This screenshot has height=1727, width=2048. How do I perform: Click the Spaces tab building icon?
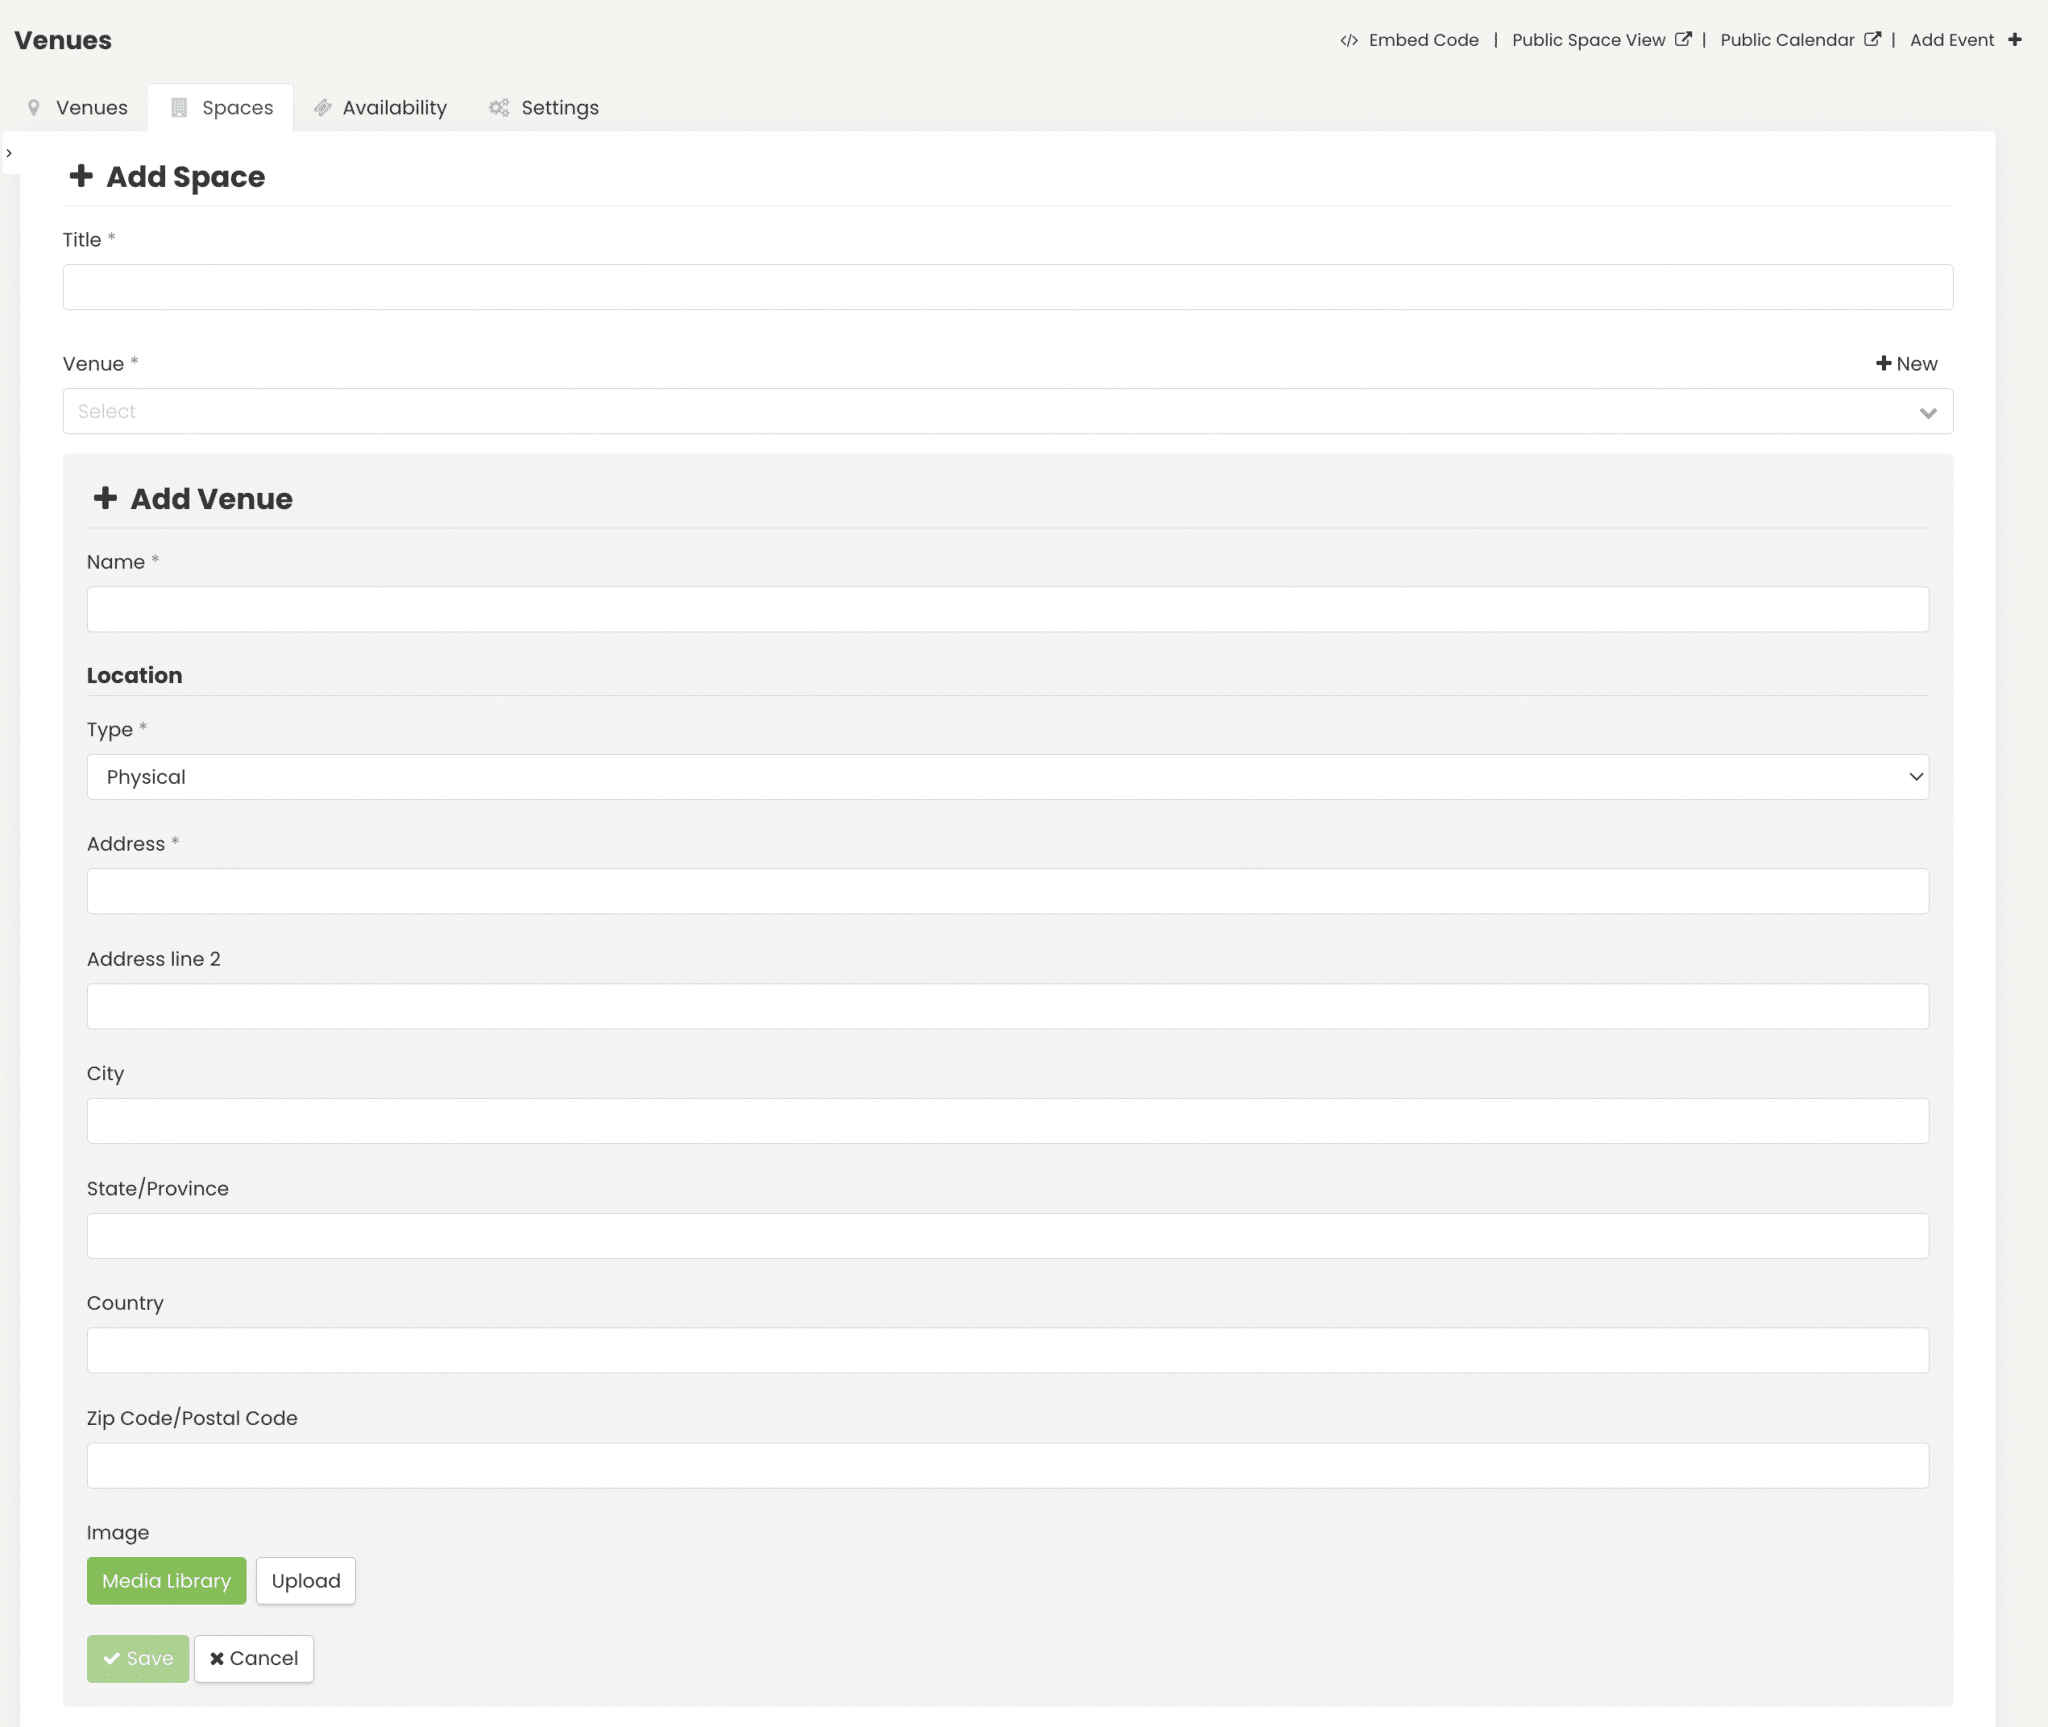(x=179, y=107)
